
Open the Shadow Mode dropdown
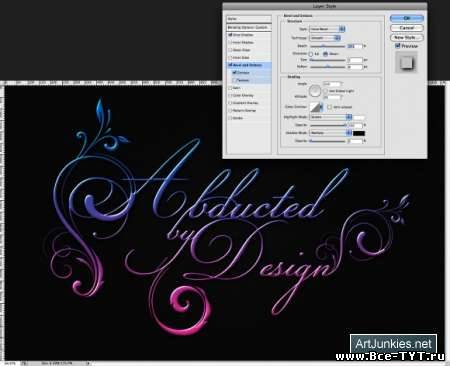(x=331, y=133)
